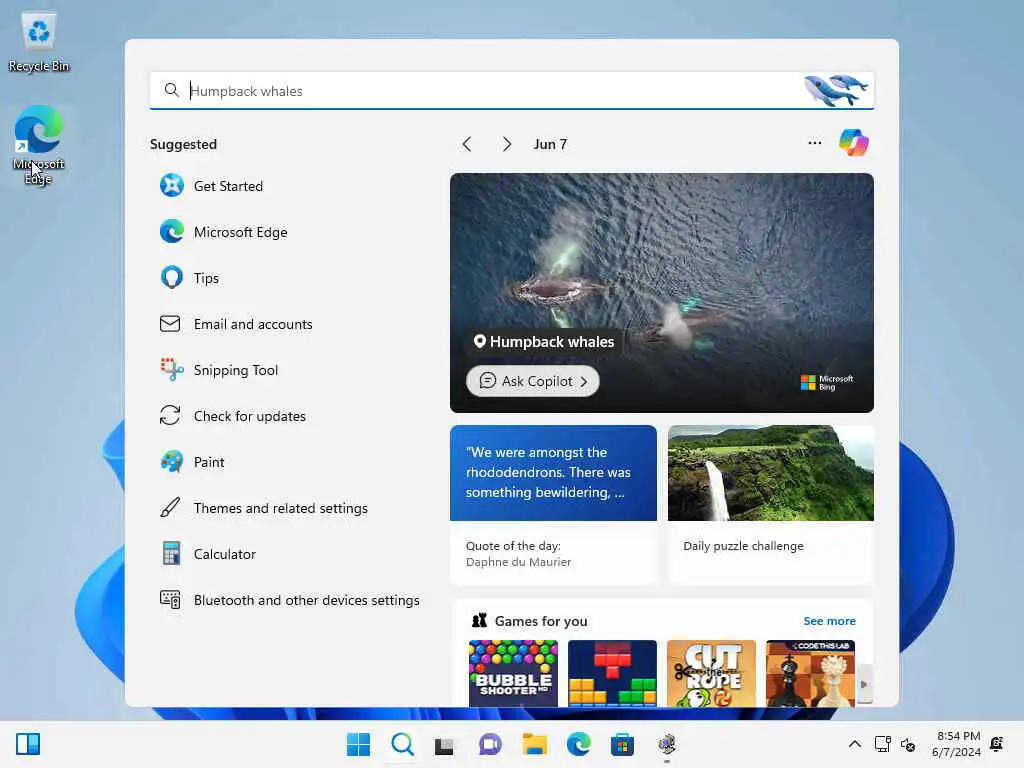Viewport: 1024px width, 768px height.
Task: Click the Microsoft Bing logo on photo
Action: [x=827, y=382]
